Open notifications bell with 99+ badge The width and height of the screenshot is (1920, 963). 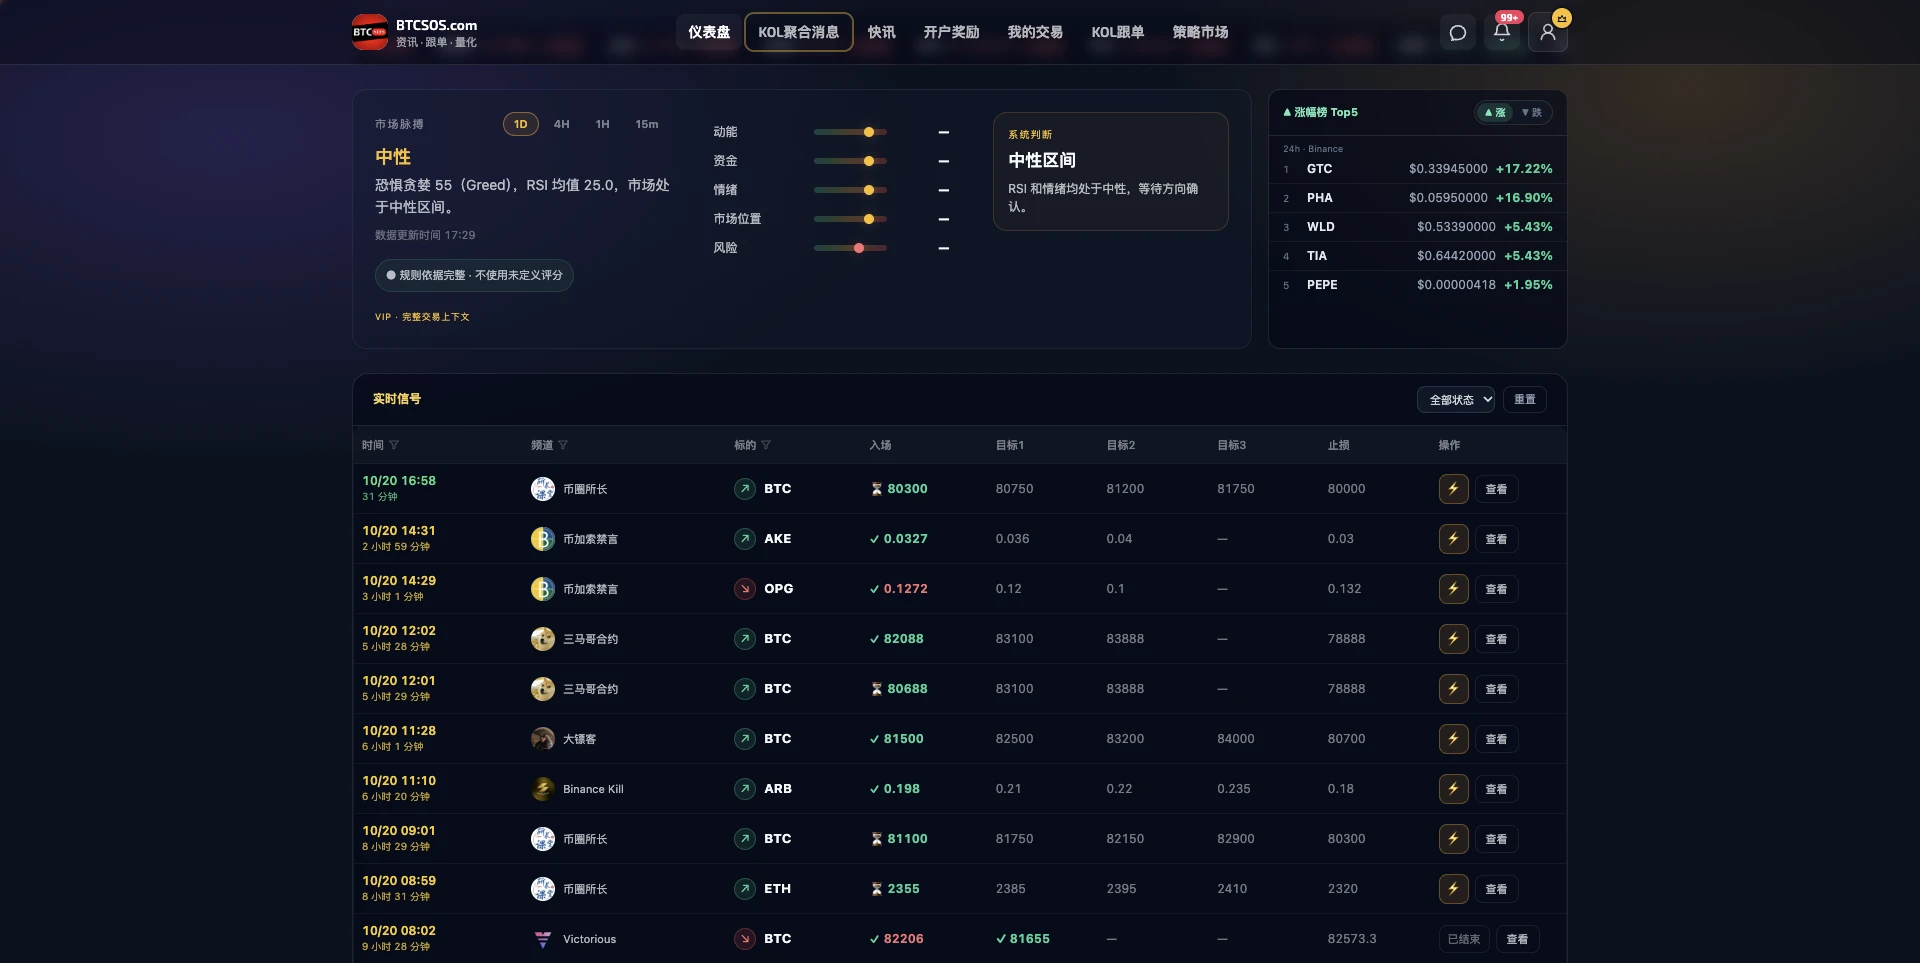1502,32
